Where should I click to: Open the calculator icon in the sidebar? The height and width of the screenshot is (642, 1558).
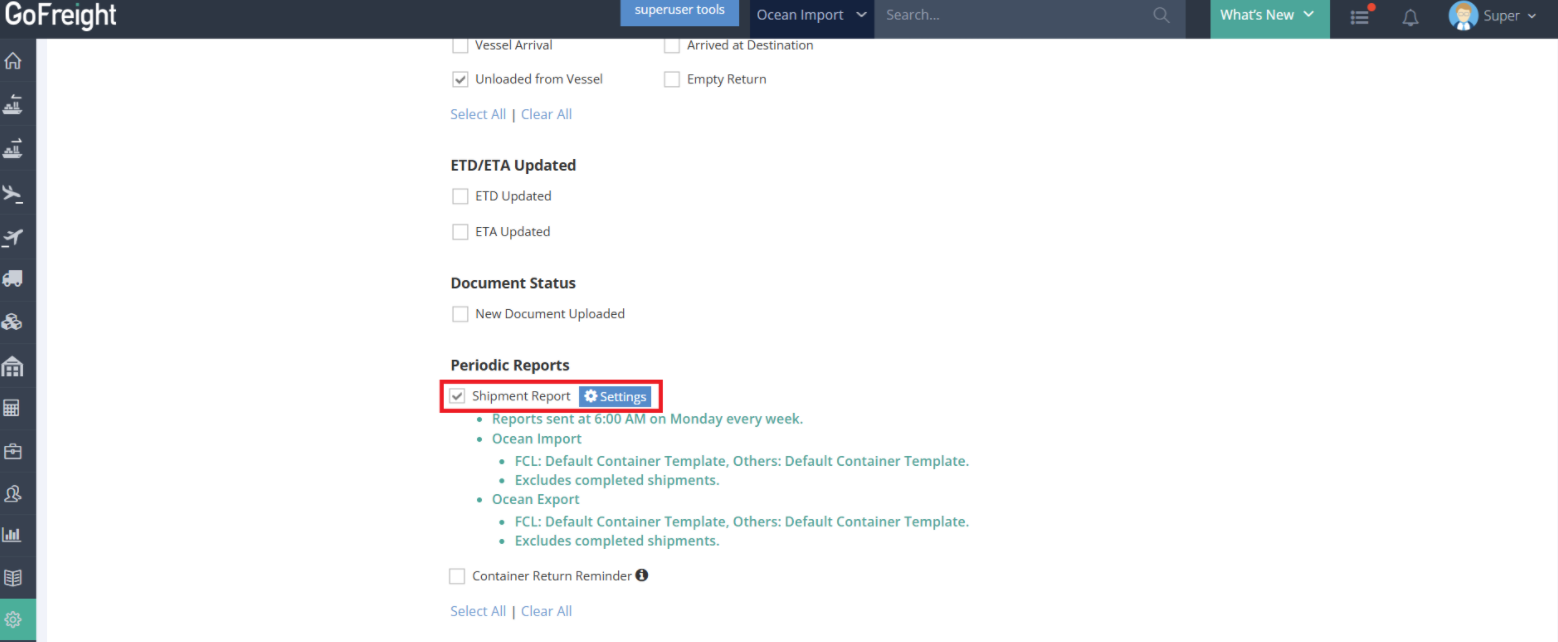(13, 408)
